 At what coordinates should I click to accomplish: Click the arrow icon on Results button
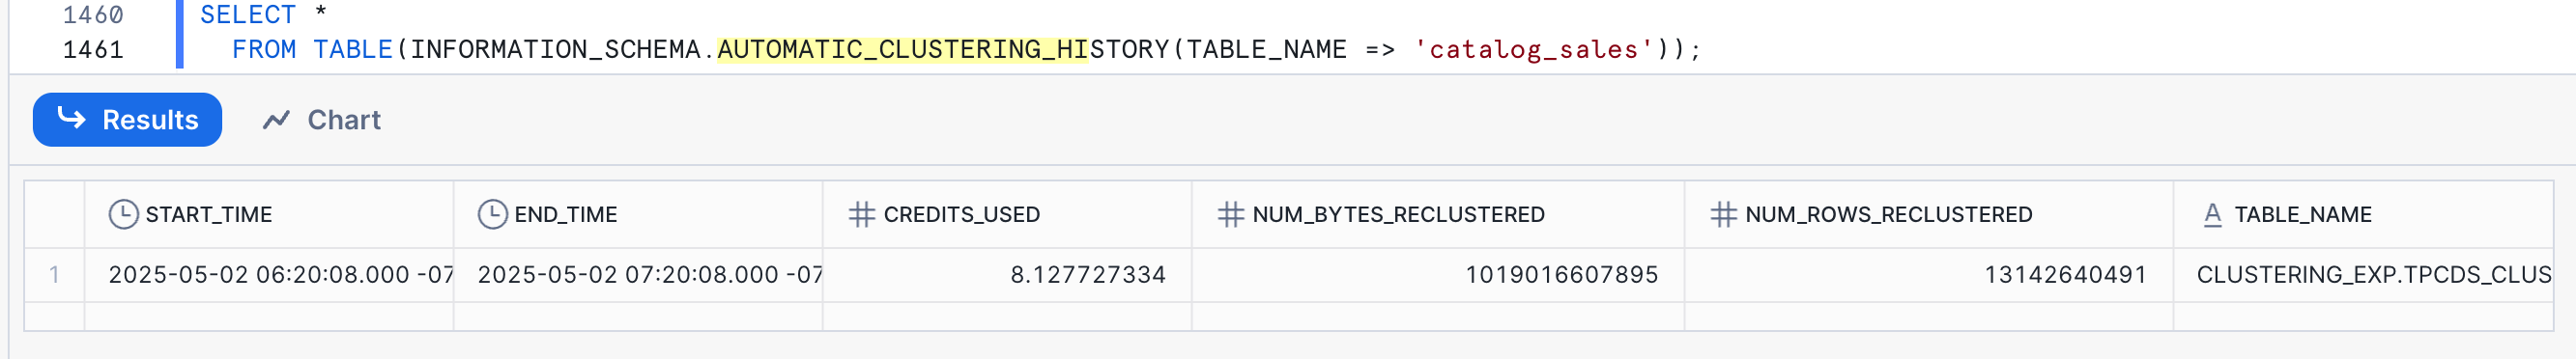tap(71, 118)
